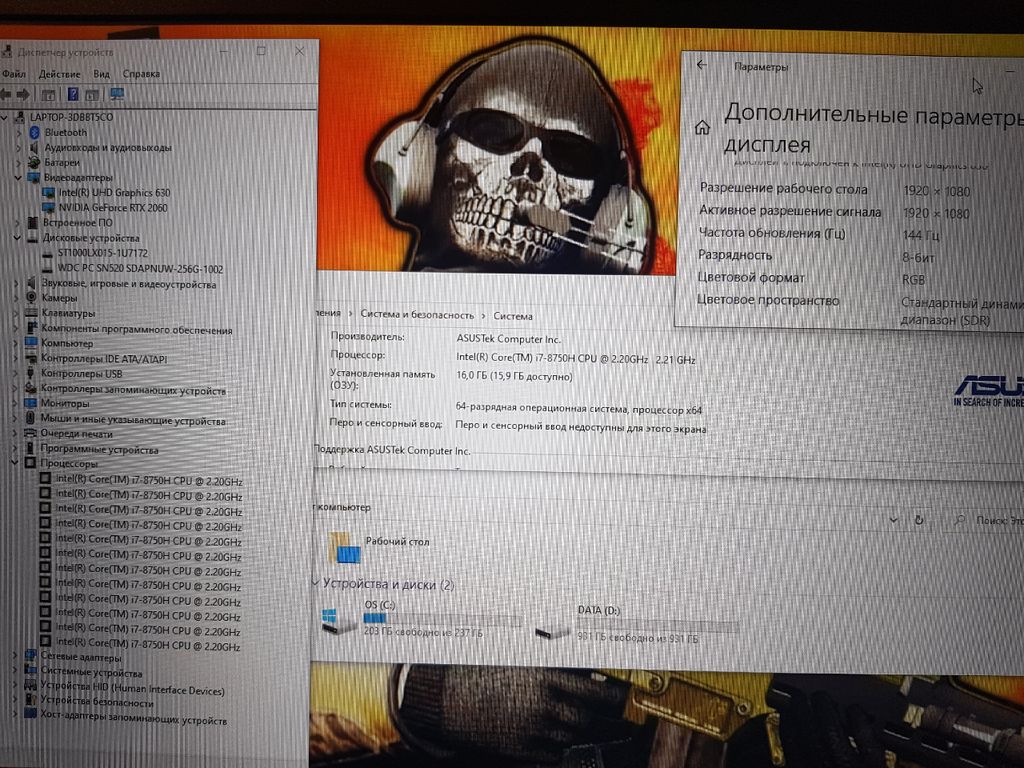Select the WDC PC SN520 disk drive
Image resolution: width=1024 pixels, height=768 pixels.
pos(140,269)
